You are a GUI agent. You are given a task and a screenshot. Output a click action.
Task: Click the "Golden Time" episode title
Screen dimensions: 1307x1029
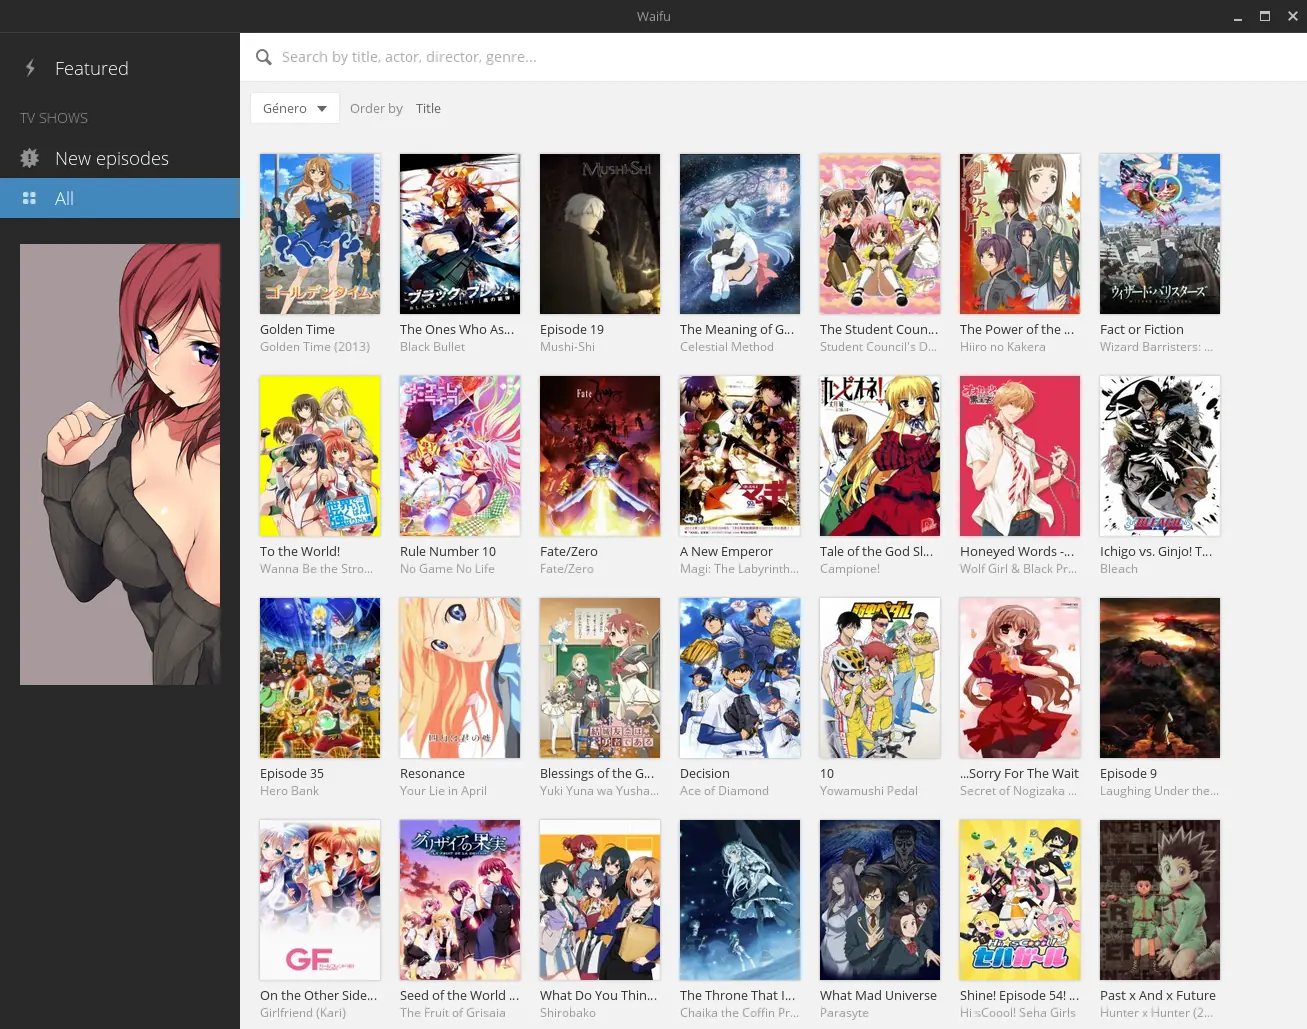point(297,329)
